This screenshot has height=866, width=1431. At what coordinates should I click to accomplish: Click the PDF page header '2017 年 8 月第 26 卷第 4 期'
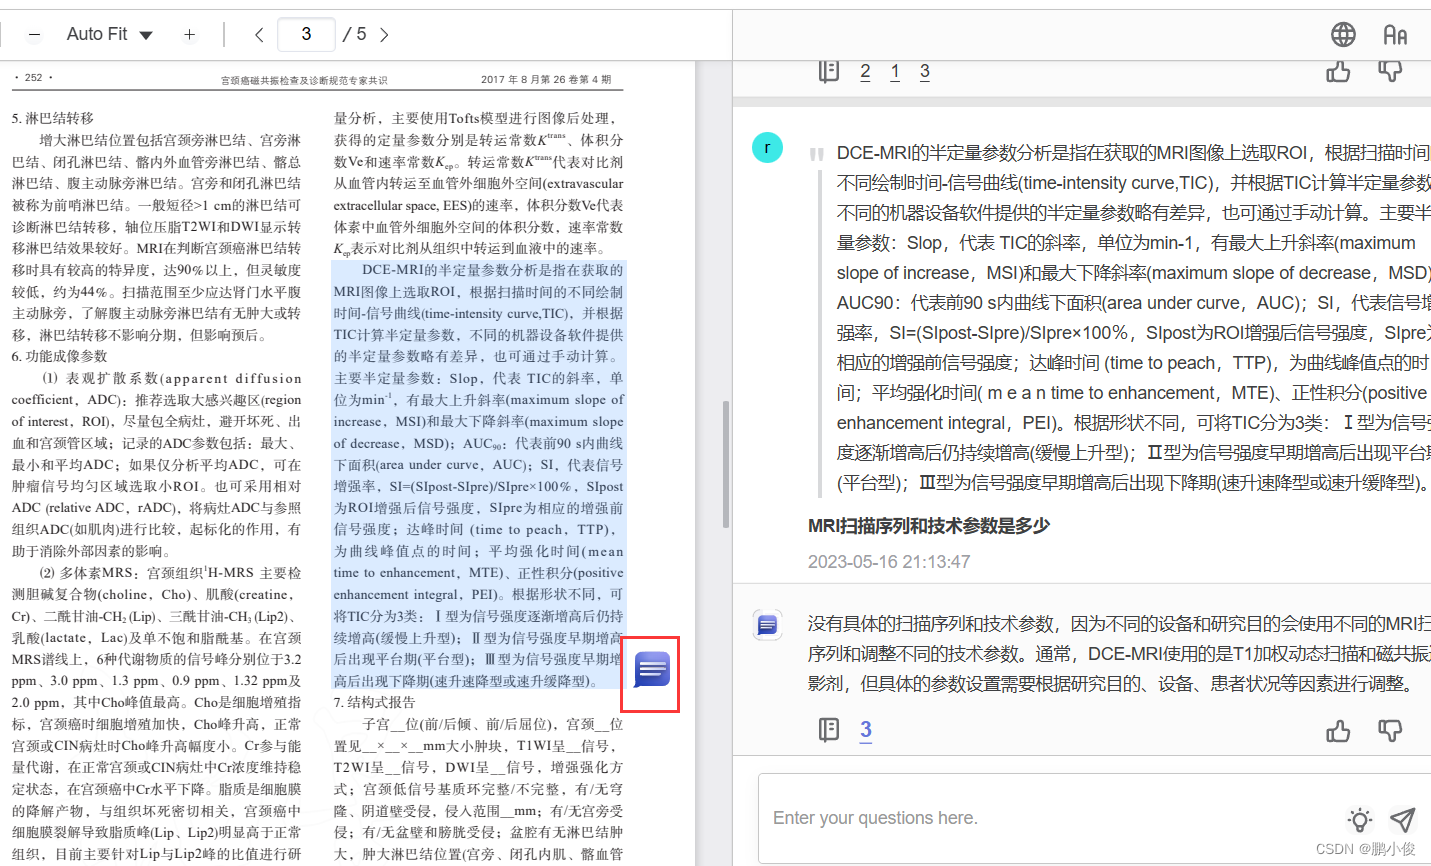(546, 79)
